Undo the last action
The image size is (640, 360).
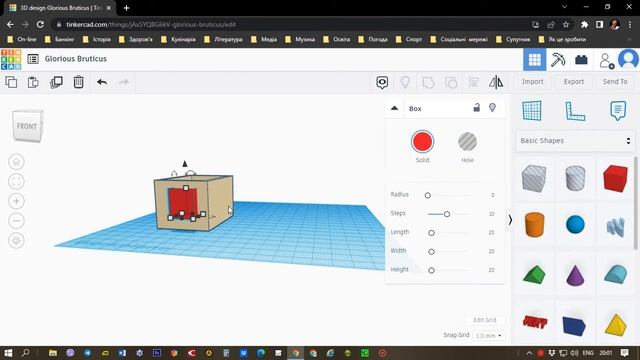(x=102, y=82)
